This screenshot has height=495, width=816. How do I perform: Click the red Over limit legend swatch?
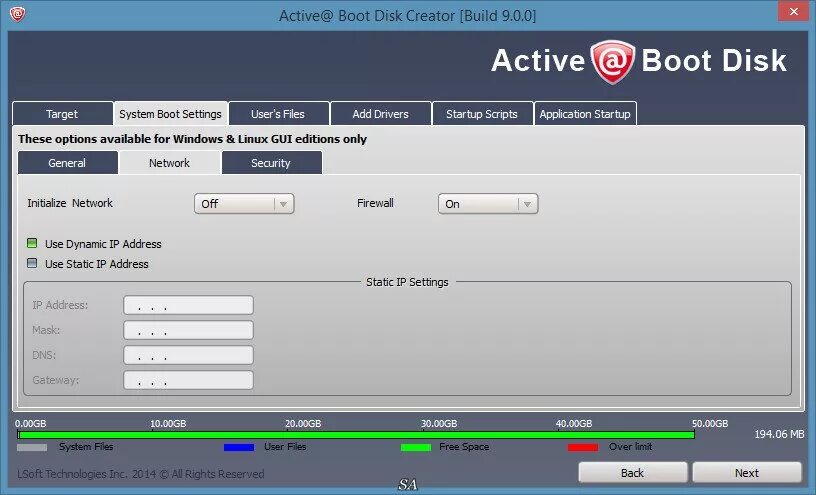click(583, 447)
